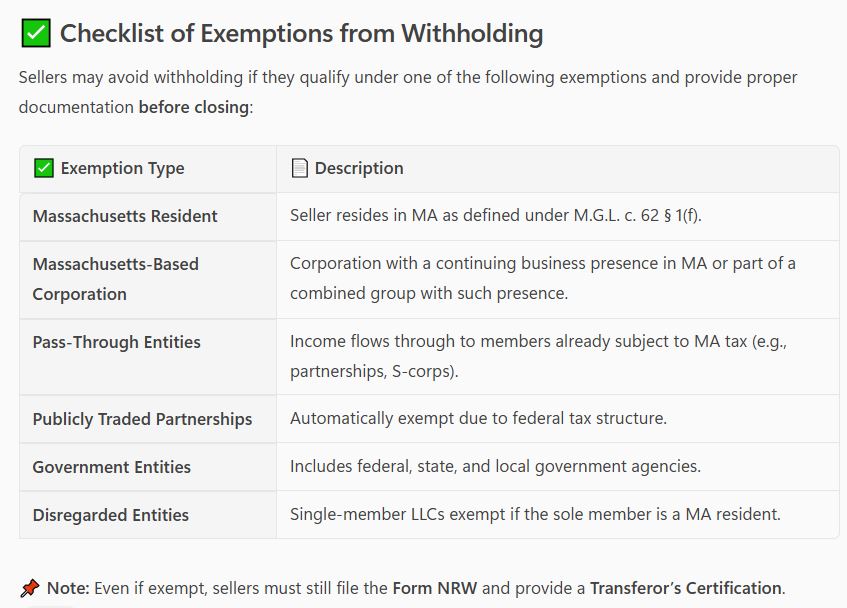Screen dimensions: 847x608
Task: Click the Disregarded Entities row label
Action: (x=110, y=515)
